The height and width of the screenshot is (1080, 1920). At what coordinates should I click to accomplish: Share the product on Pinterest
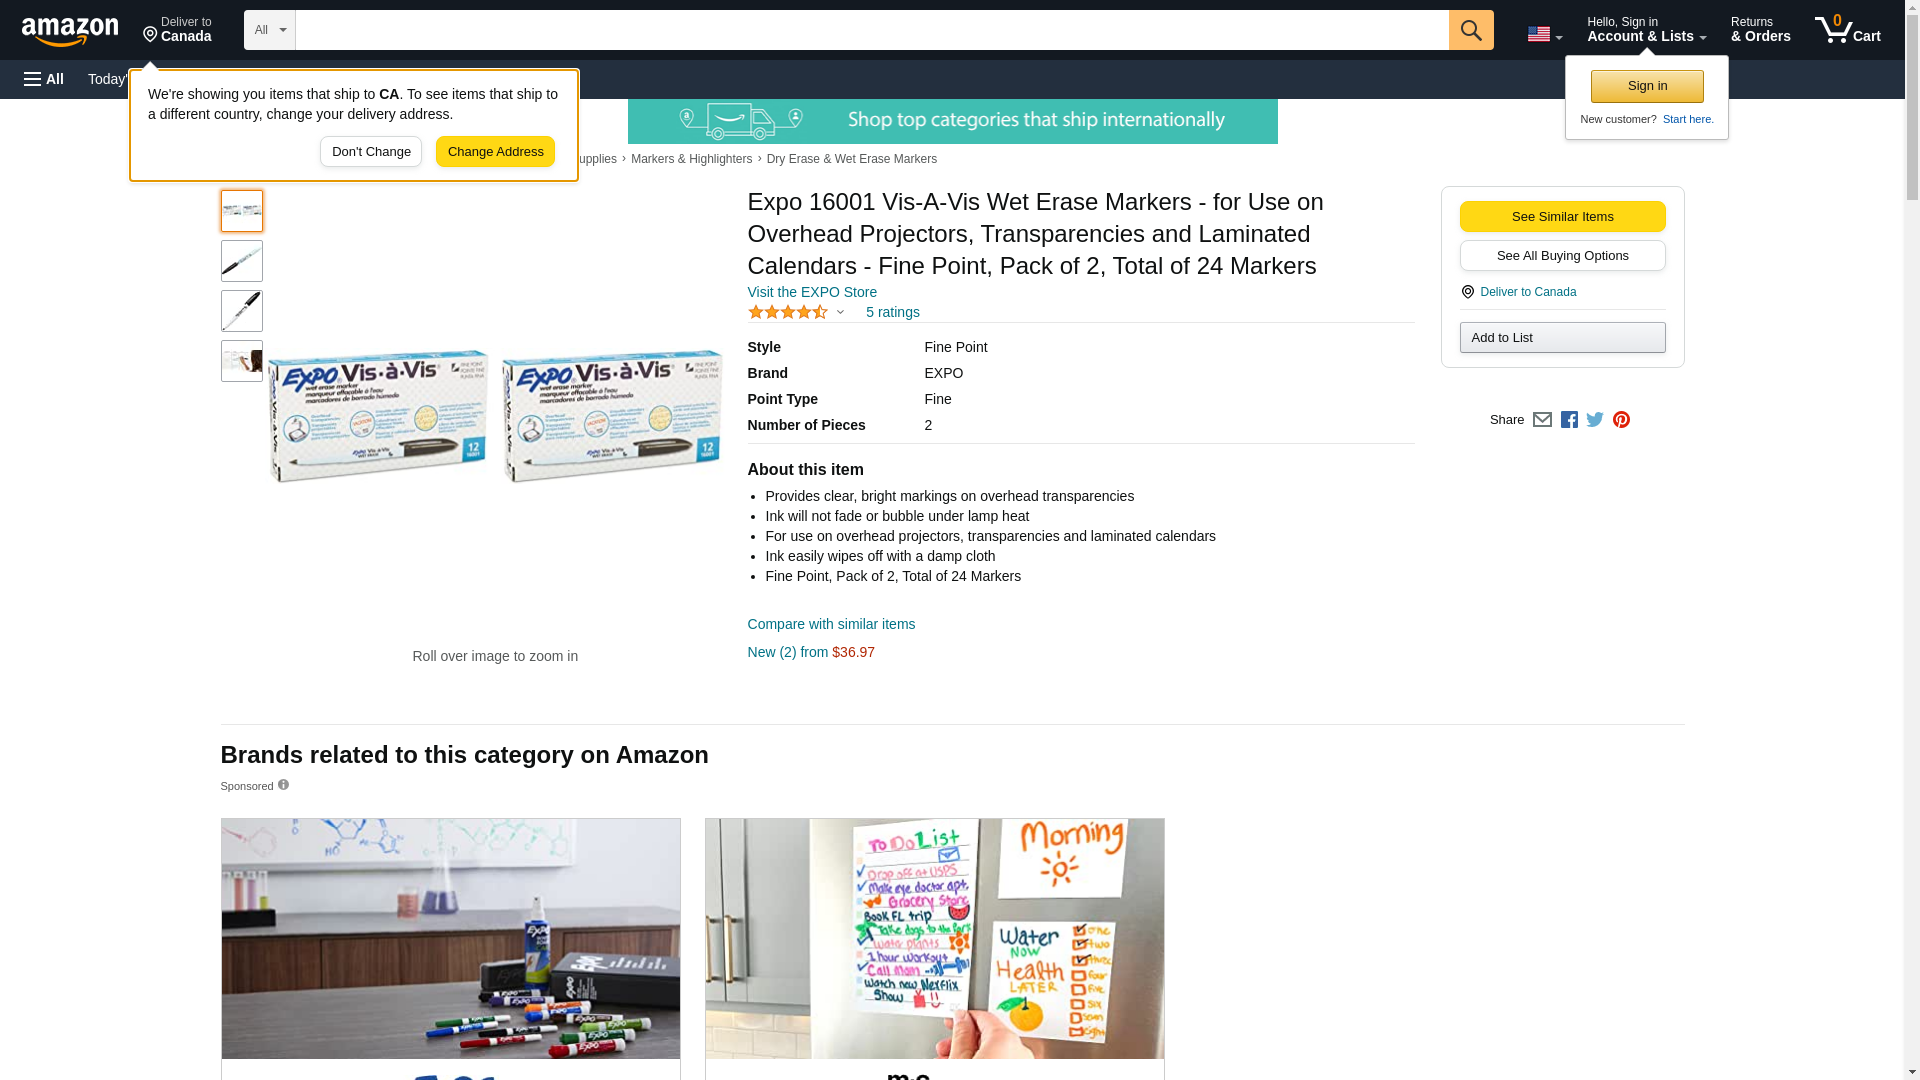click(1621, 420)
